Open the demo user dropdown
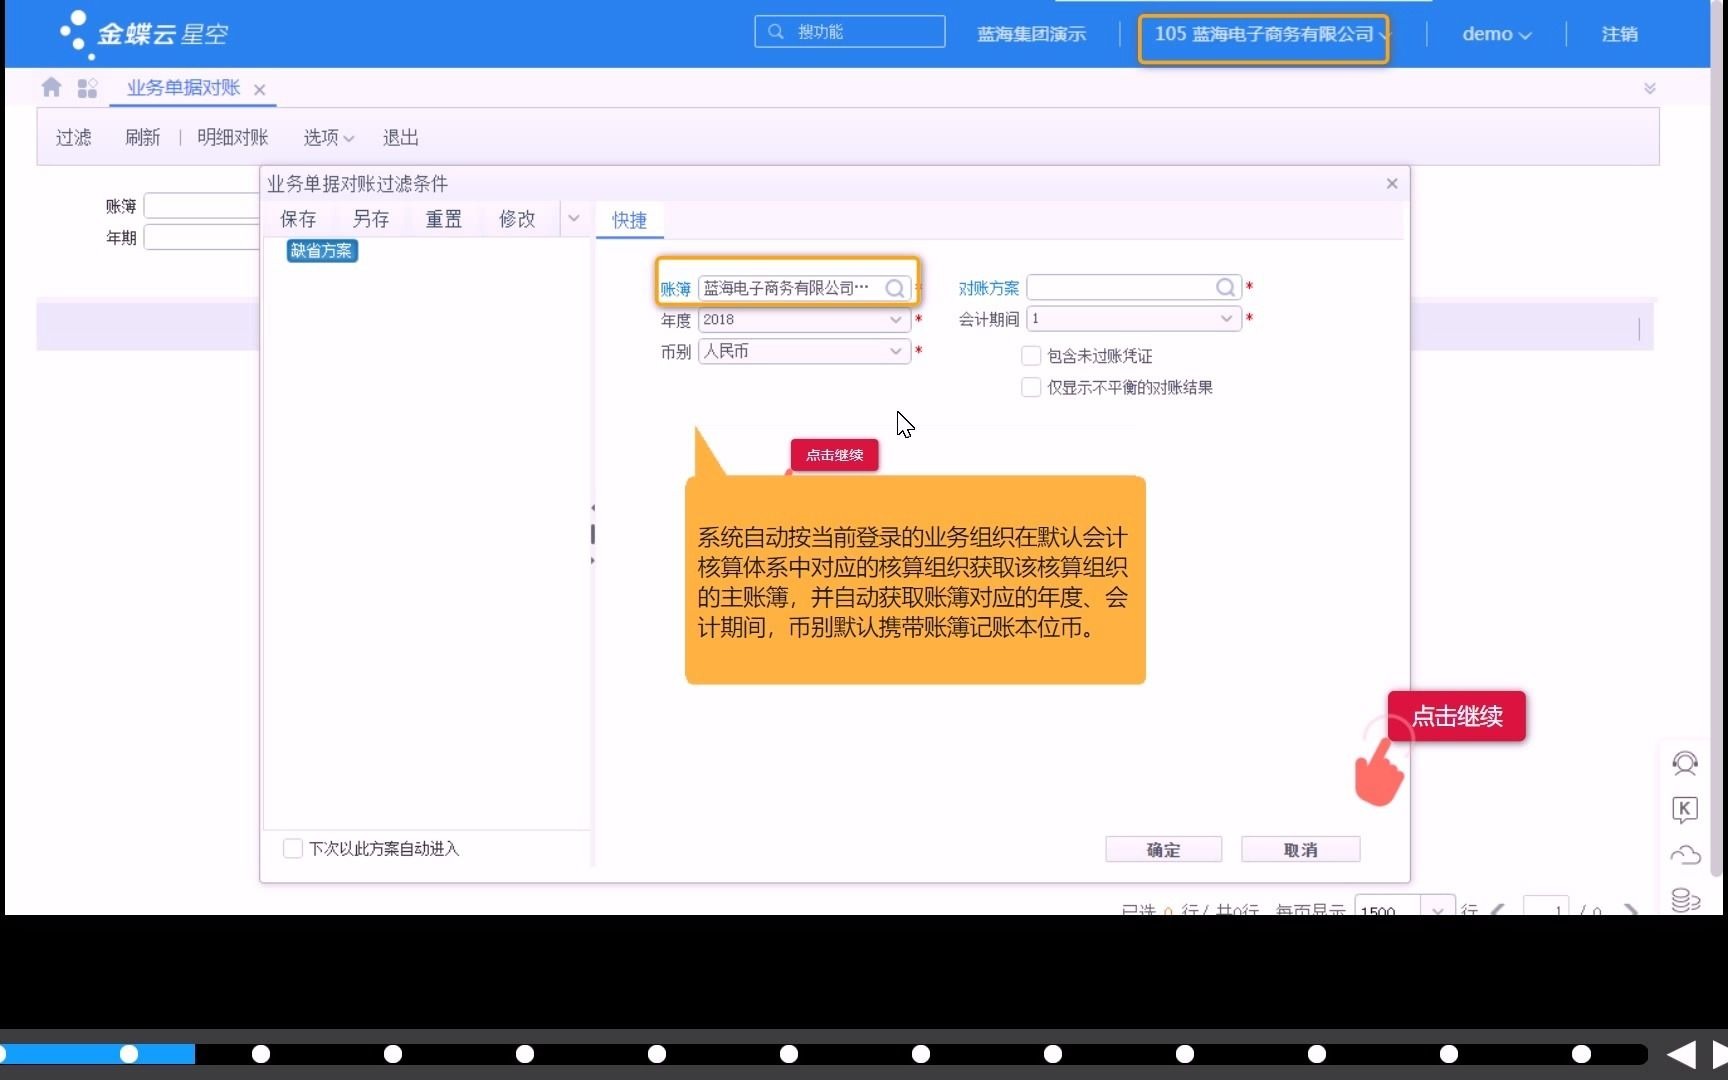This screenshot has height=1080, width=1728. click(x=1496, y=34)
